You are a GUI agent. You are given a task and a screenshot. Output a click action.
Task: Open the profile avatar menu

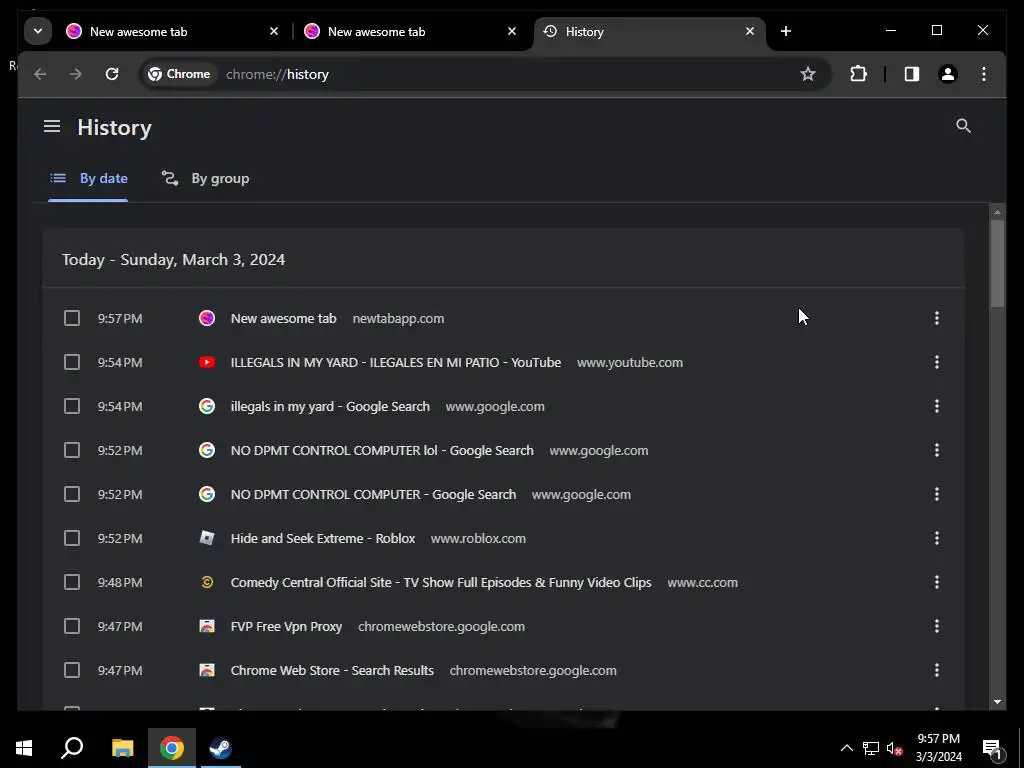948,74
